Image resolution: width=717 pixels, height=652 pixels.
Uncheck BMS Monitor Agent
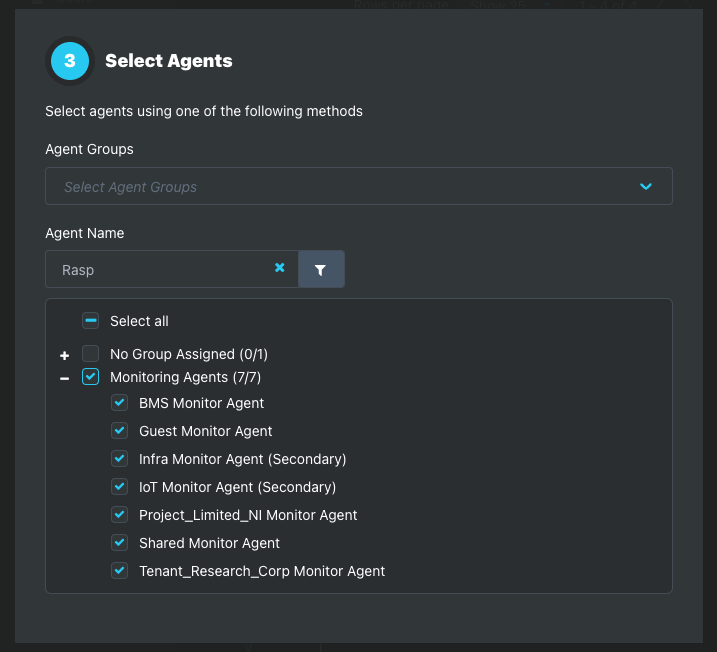pyautogui.click(x=119, y=403)
